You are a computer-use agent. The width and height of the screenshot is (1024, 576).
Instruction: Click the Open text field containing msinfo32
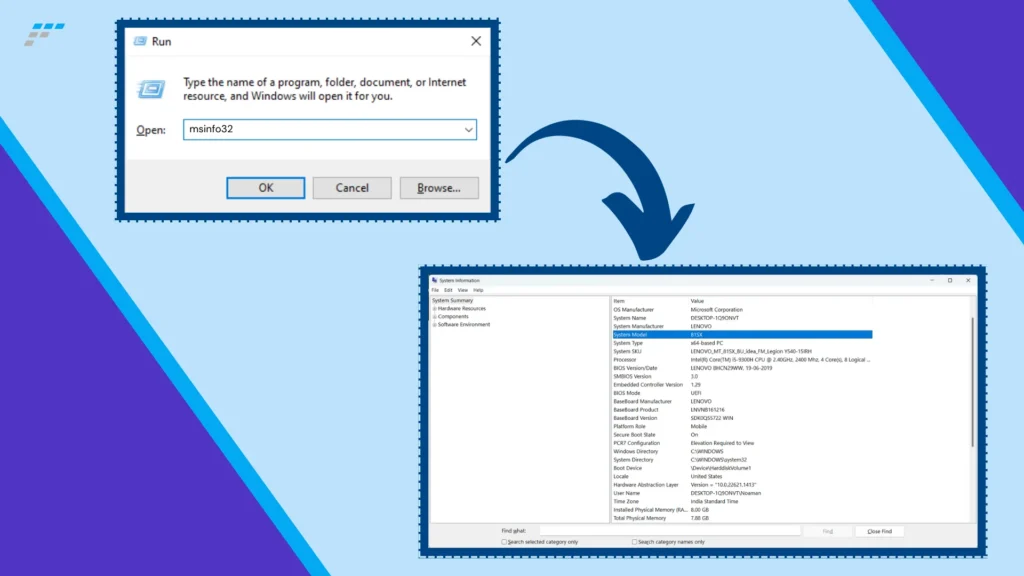[330, 129]
